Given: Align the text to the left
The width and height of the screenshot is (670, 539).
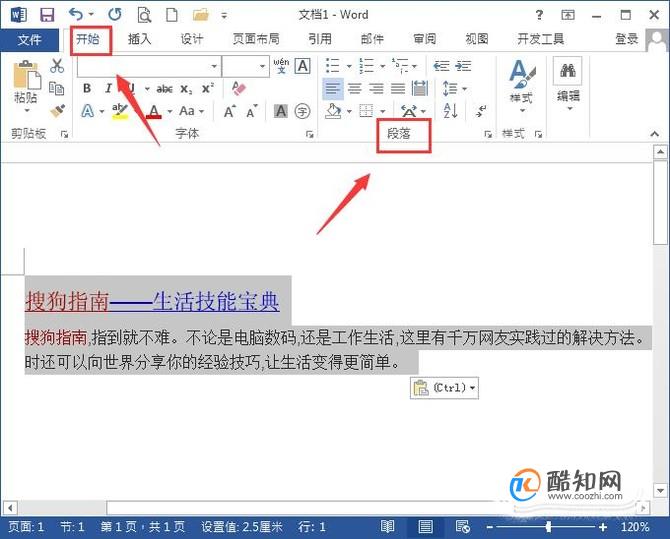Looking at the screenshot, I should 333,88.
